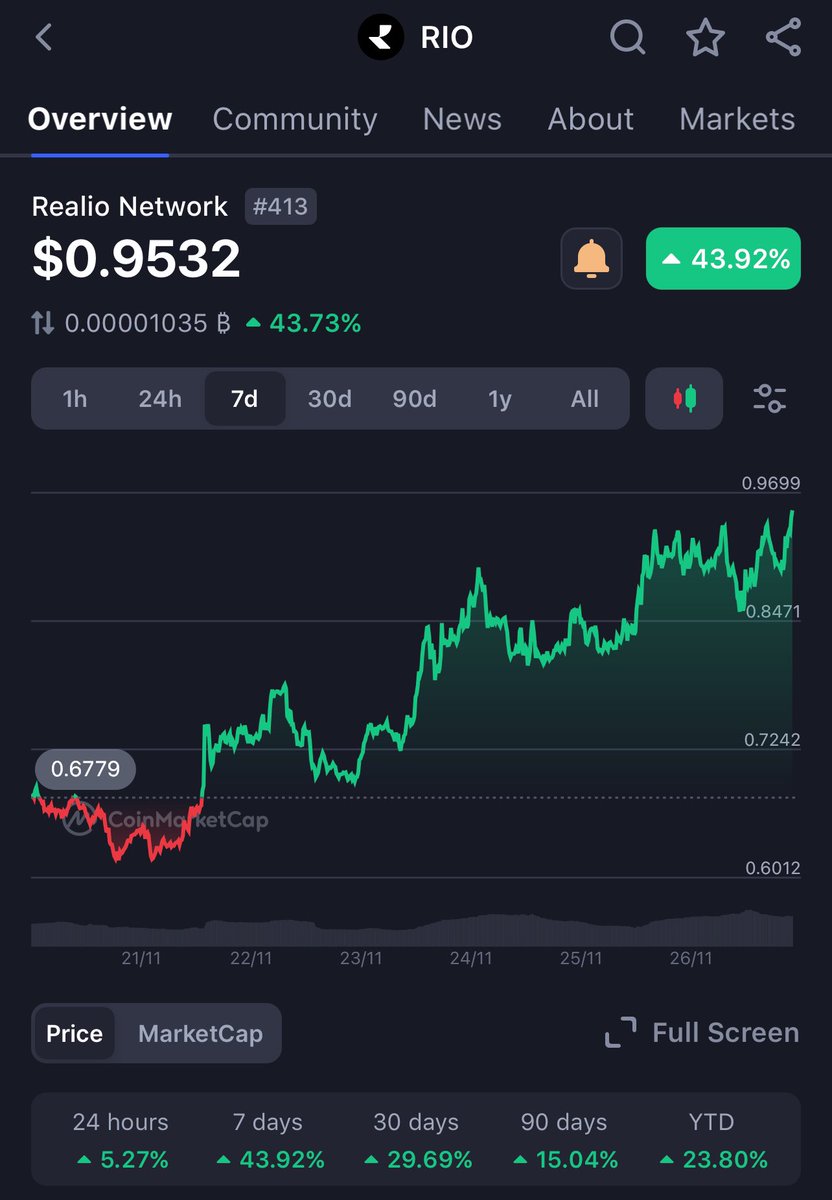Select the 7d chart range
The width and height of the screenshot is (832, 1200).
[245, 399]
